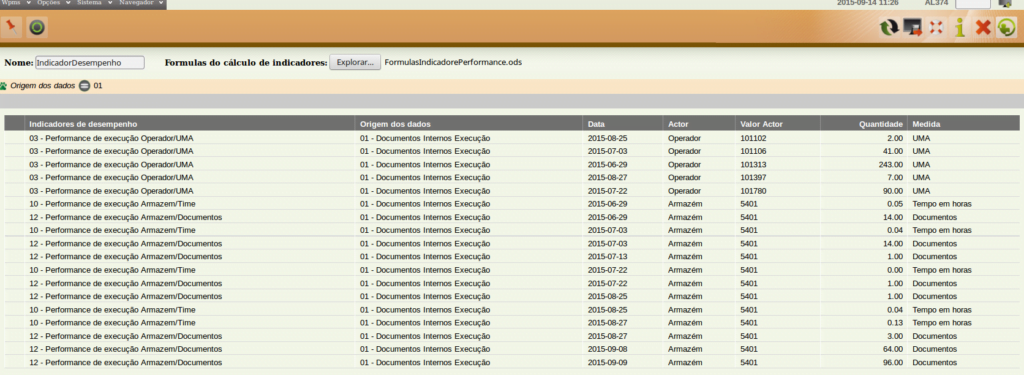Click Origem dos dados filter label
The width and height of the screenshot is (1024, 375).
pyautogui.click(x=42, y=86)
